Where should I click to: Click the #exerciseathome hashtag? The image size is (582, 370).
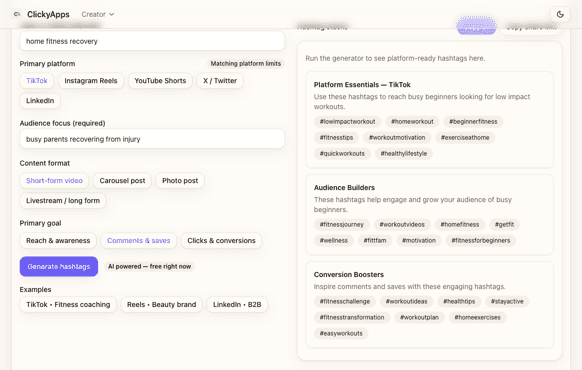(465, 137)
